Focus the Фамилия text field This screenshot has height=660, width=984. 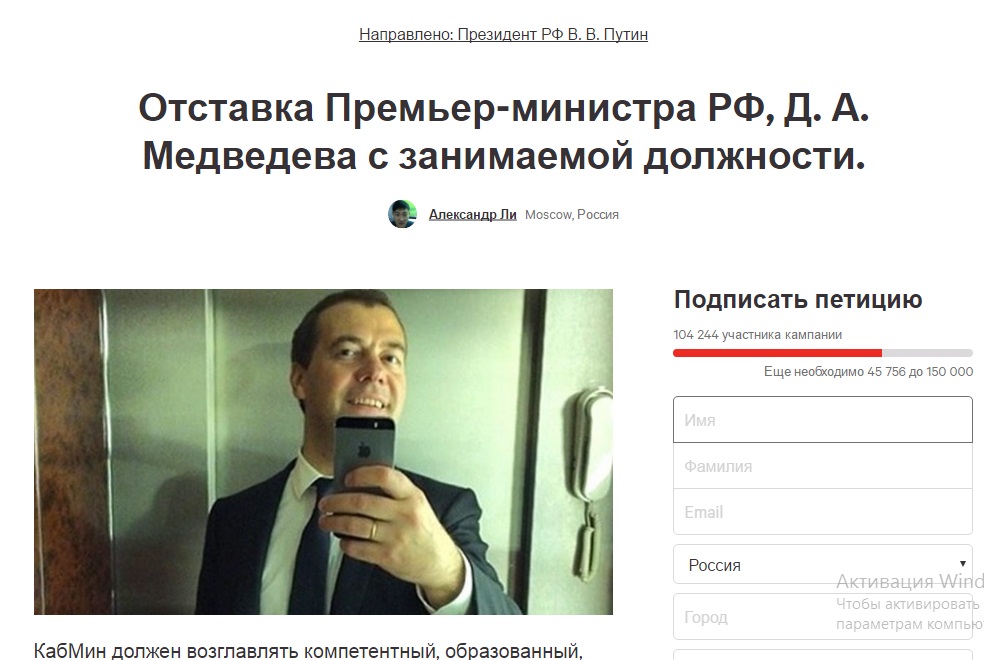coord(823,466)
